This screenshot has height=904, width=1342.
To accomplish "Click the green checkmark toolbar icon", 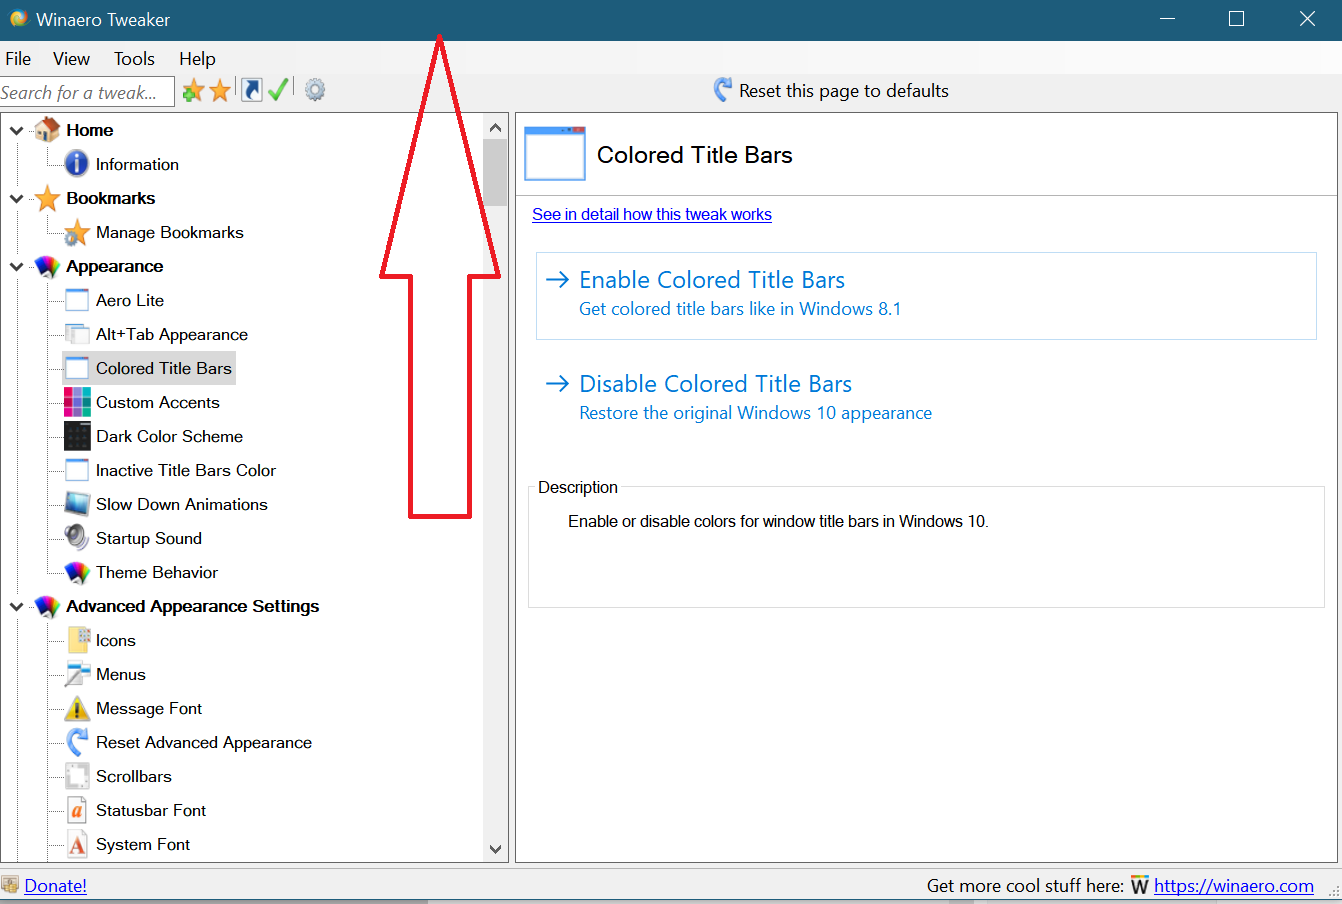I will click(x=278, y=90).
